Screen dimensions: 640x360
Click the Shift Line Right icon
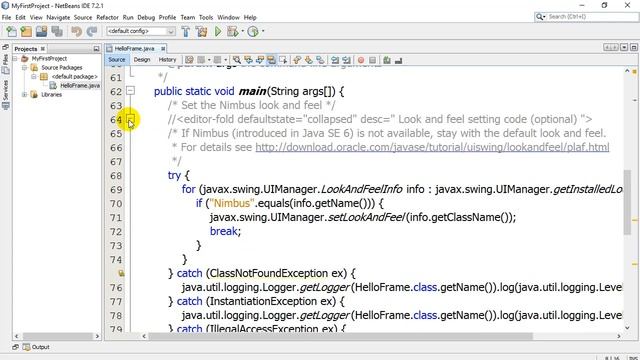coord(347,60)
